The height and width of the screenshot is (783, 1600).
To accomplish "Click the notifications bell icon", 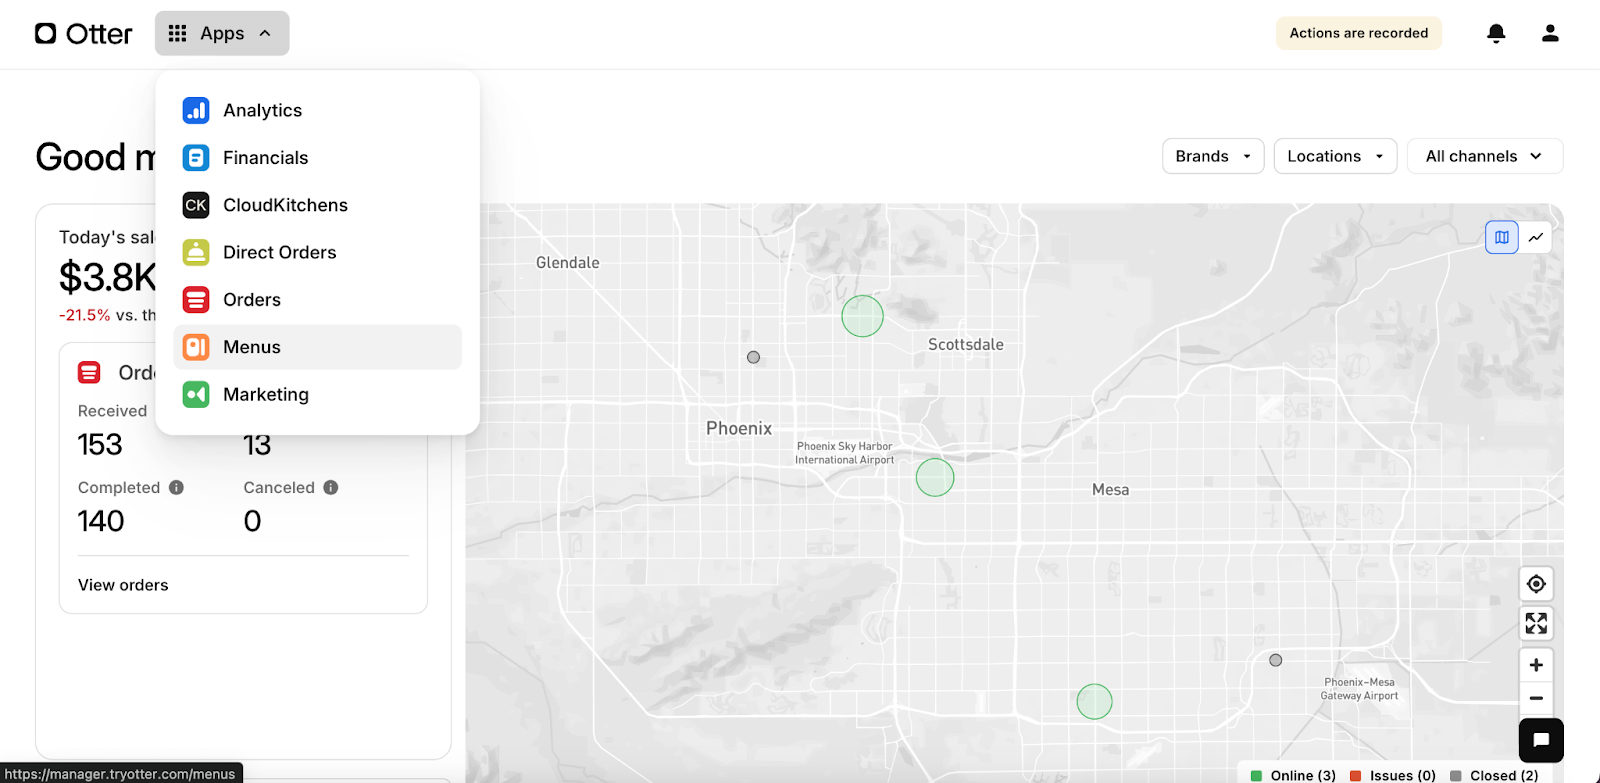I will [x=1496, y=33].
